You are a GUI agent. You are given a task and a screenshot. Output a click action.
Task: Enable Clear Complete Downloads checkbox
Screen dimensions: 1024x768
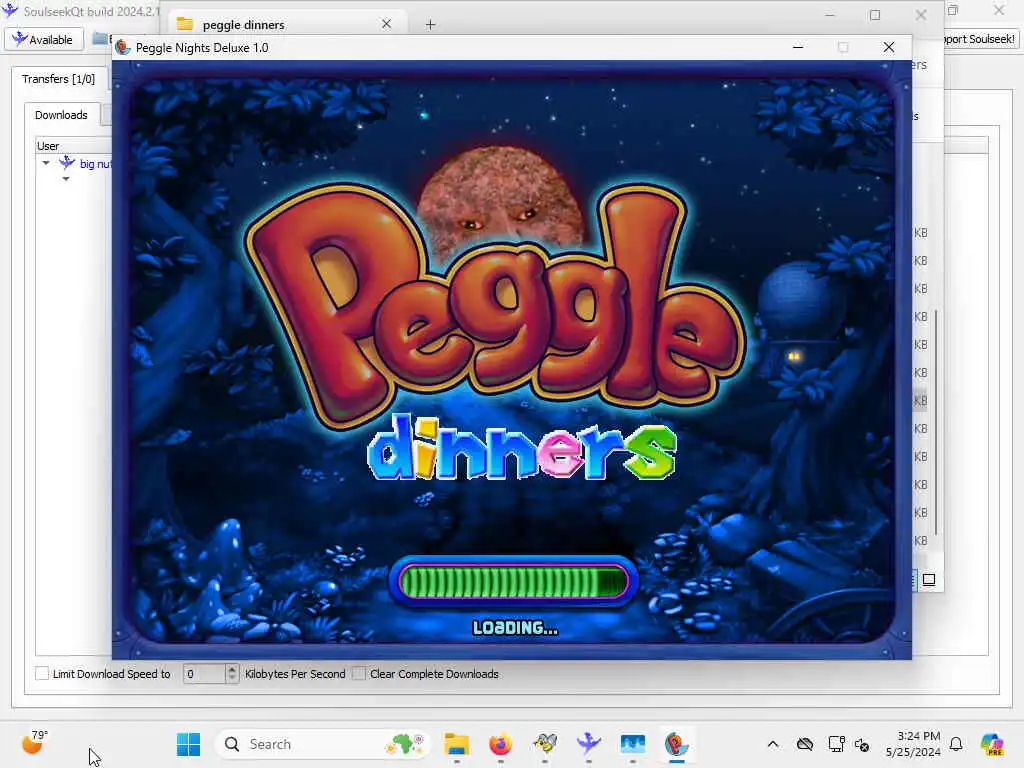[359, 673]
